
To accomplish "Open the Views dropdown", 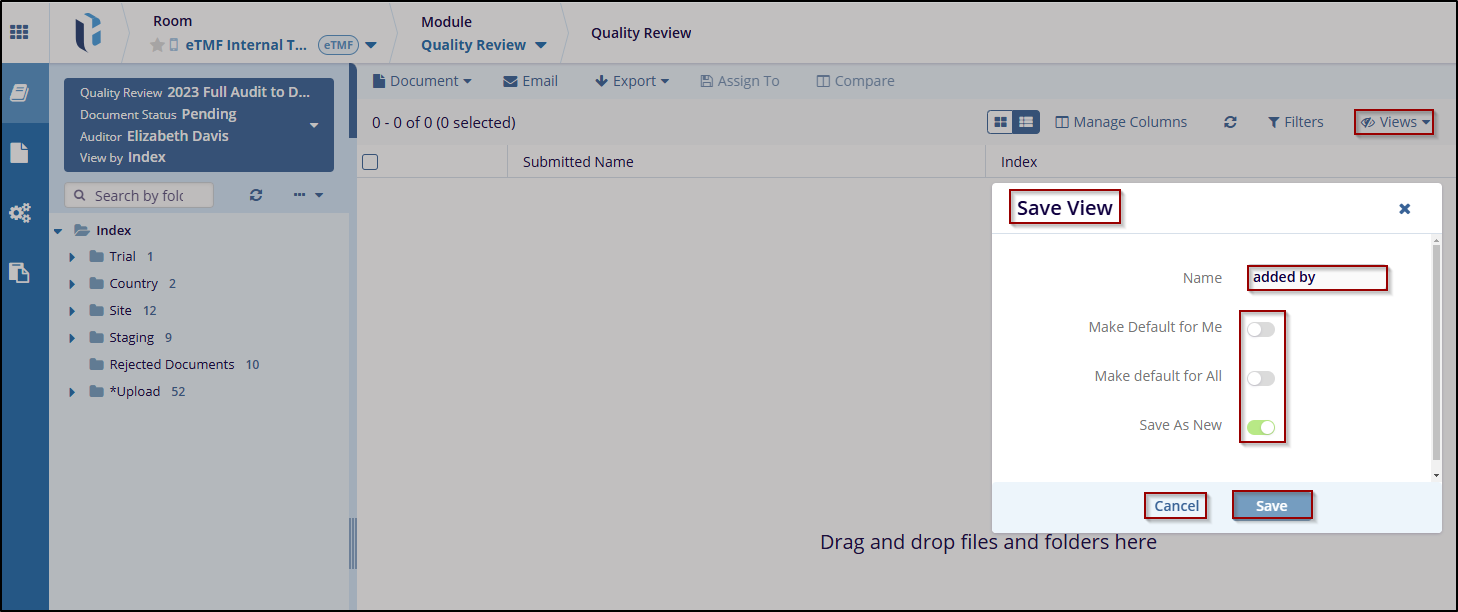I will 1395,122.
